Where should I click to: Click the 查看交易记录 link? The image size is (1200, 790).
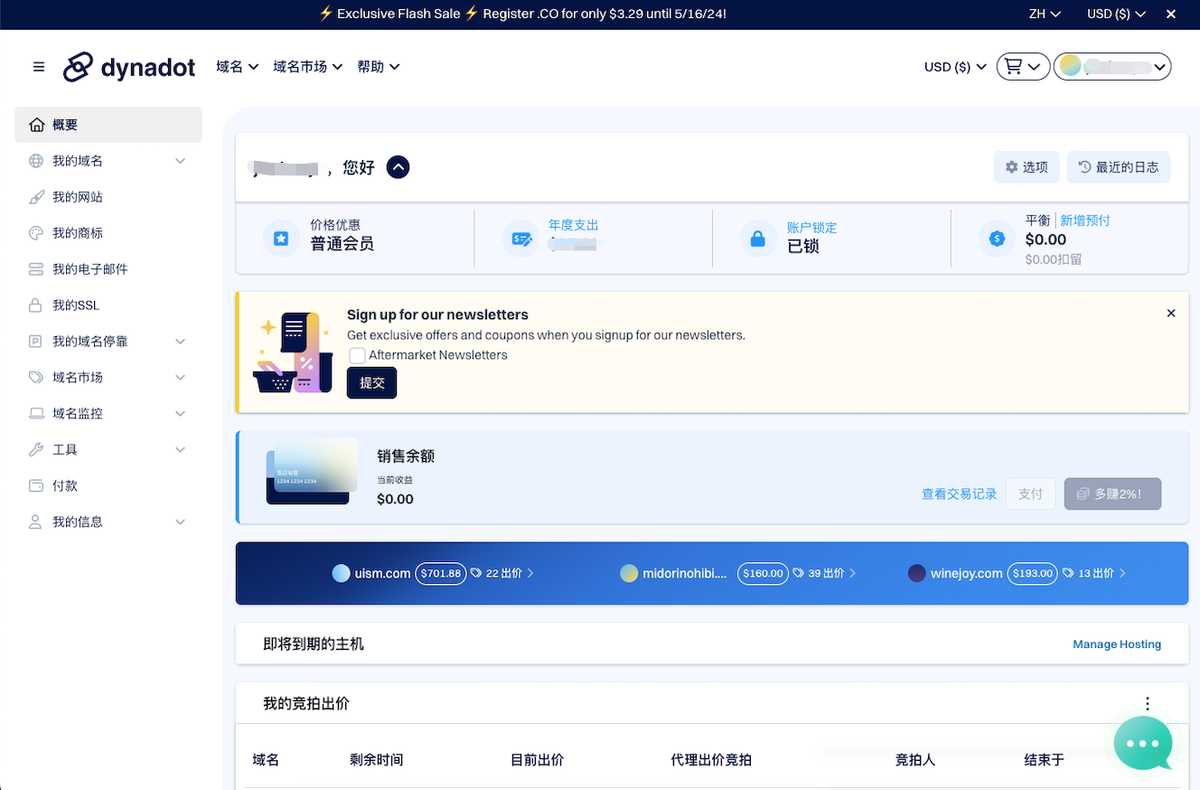959,494
